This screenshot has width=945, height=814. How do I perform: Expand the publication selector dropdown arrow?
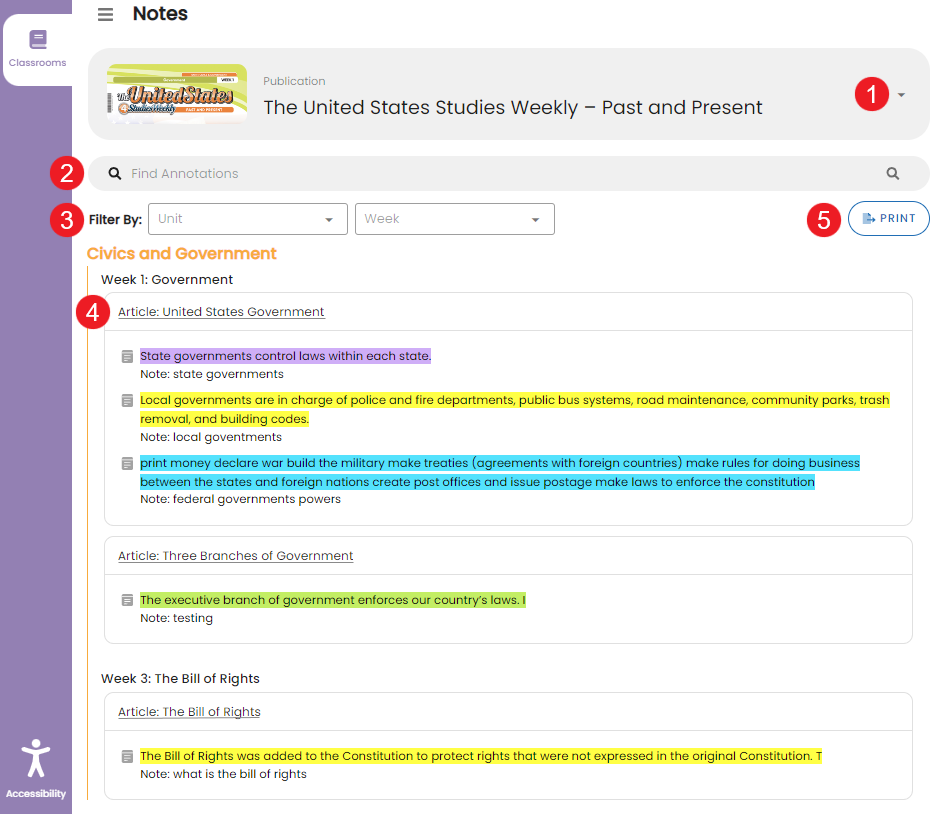(x=901, y=95)
